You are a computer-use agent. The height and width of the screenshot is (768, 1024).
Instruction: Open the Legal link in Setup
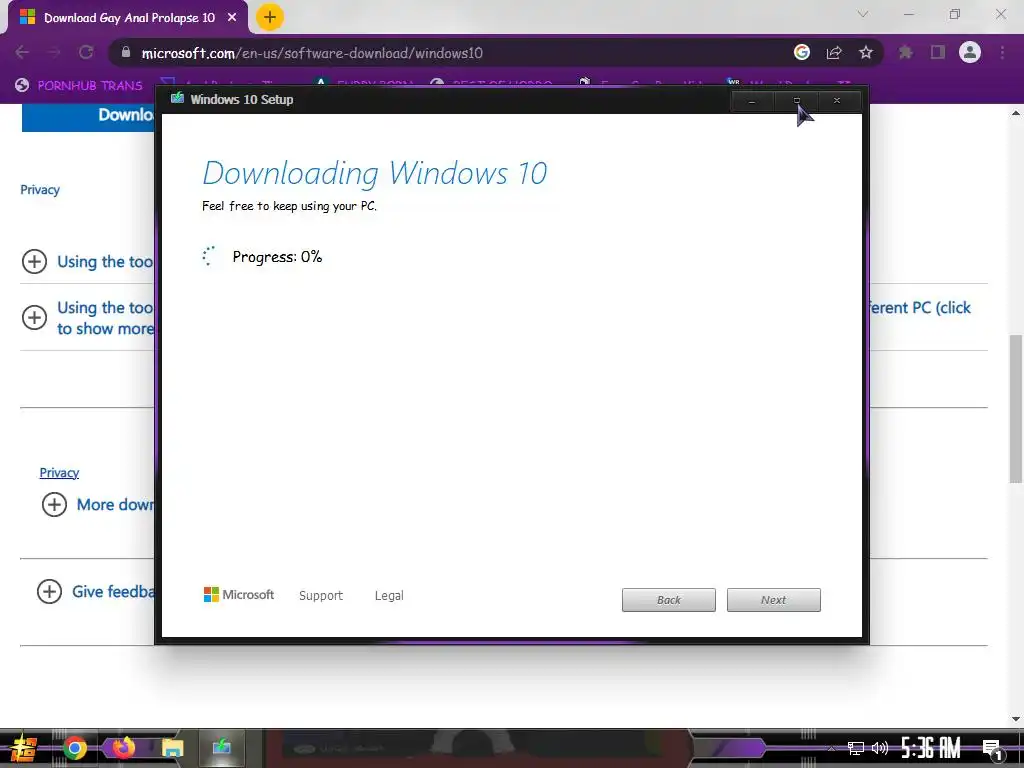pyautogui.click(x=389, y=596)
